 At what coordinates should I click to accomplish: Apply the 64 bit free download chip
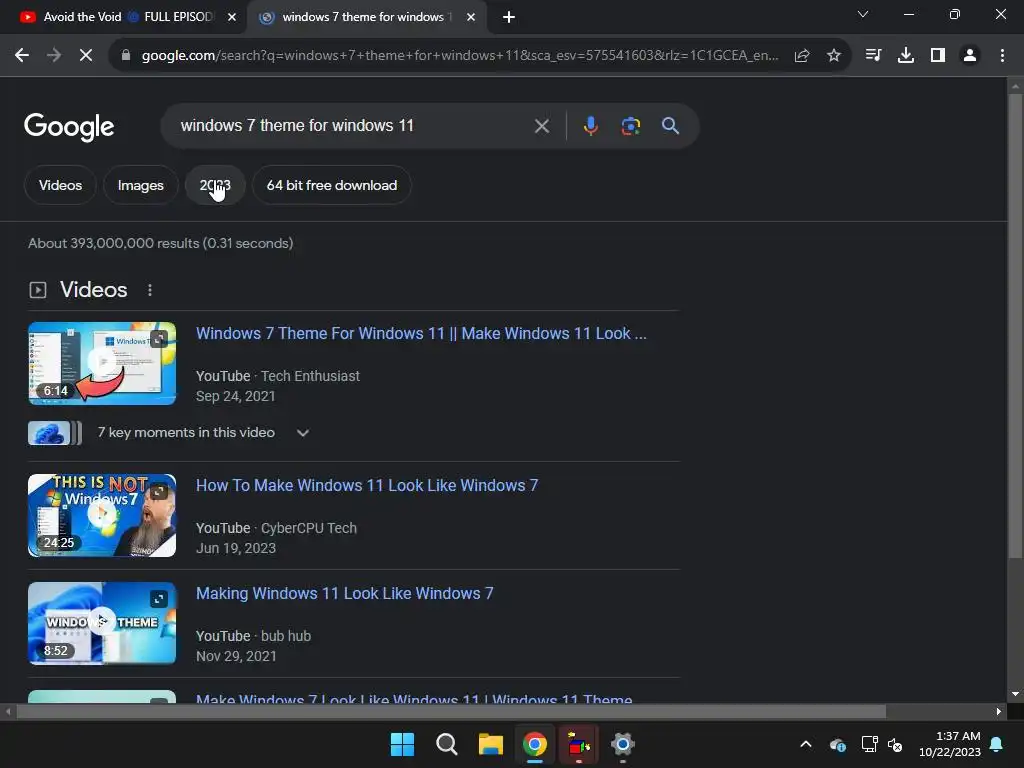click(332, 185)
